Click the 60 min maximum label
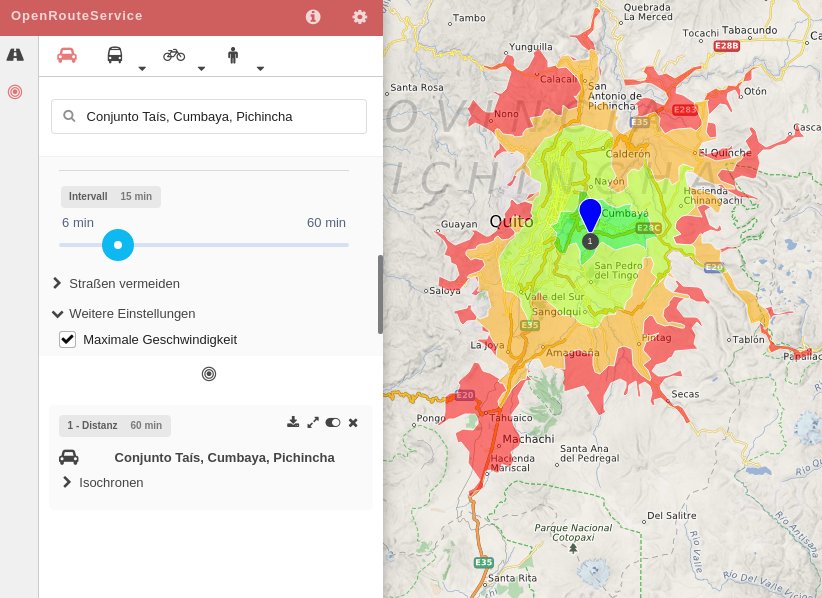 (326, 223)
